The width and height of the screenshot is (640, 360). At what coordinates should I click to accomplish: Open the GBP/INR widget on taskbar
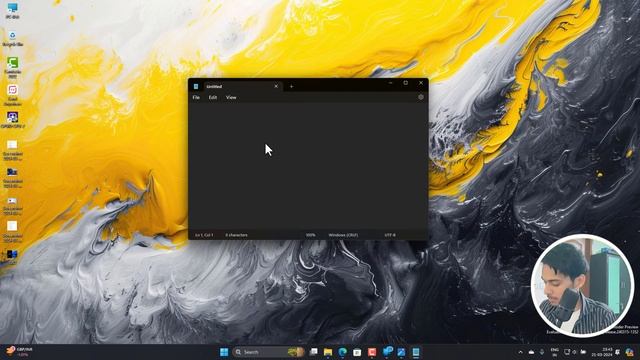coord(19,352)
